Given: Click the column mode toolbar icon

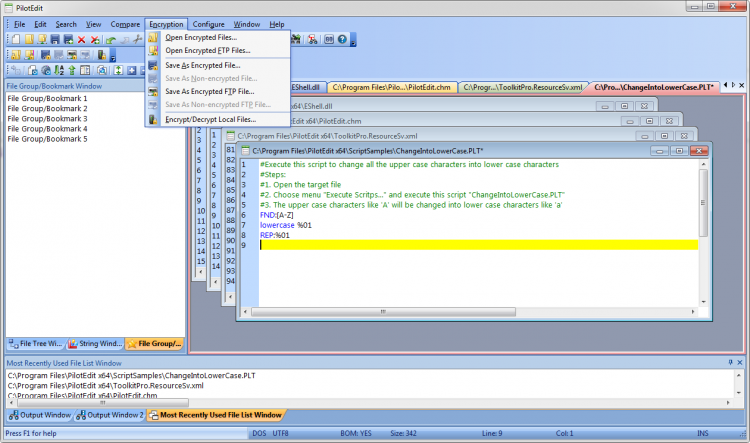Looking at the screenshot, I should (x=85, y=70).
